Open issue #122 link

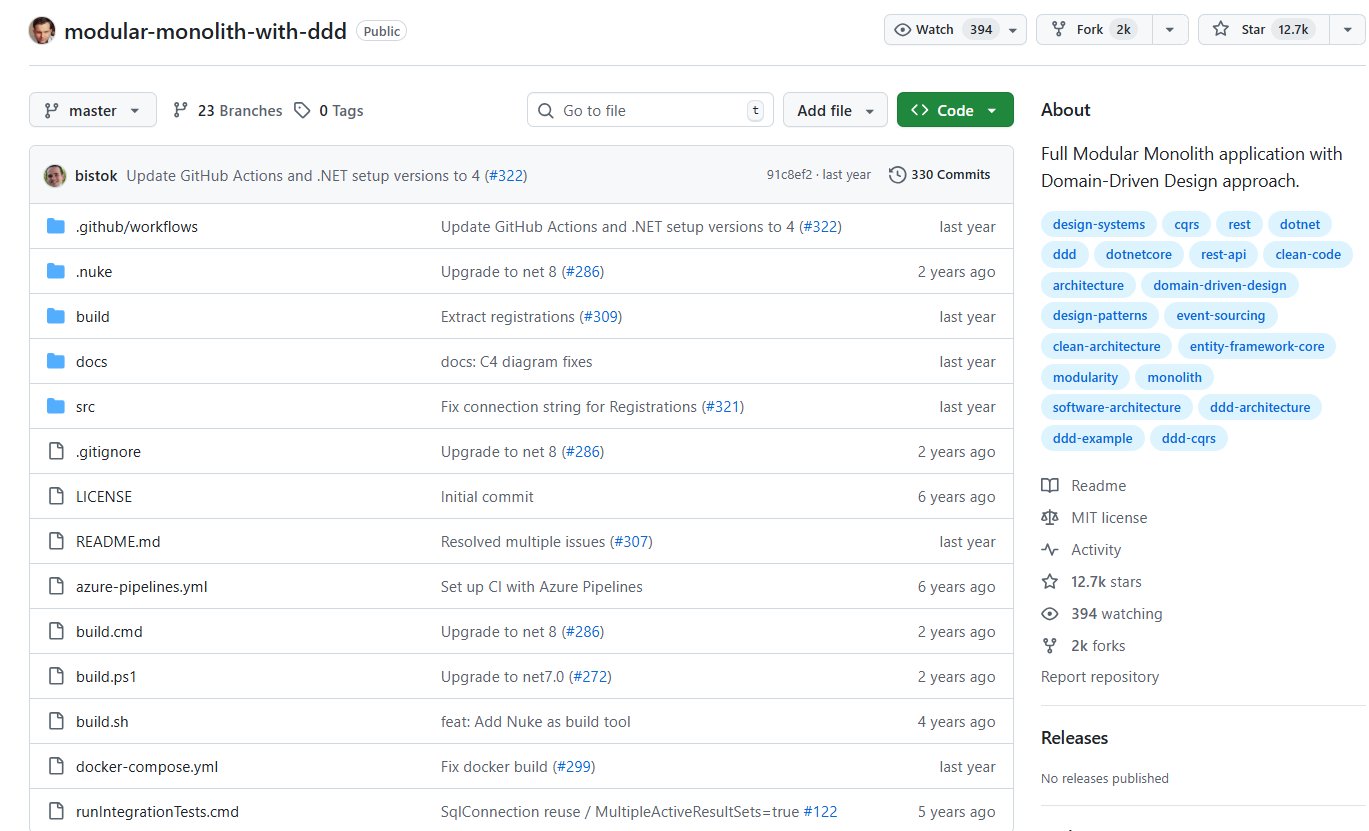pyautogui.click(x=820, y=812)
